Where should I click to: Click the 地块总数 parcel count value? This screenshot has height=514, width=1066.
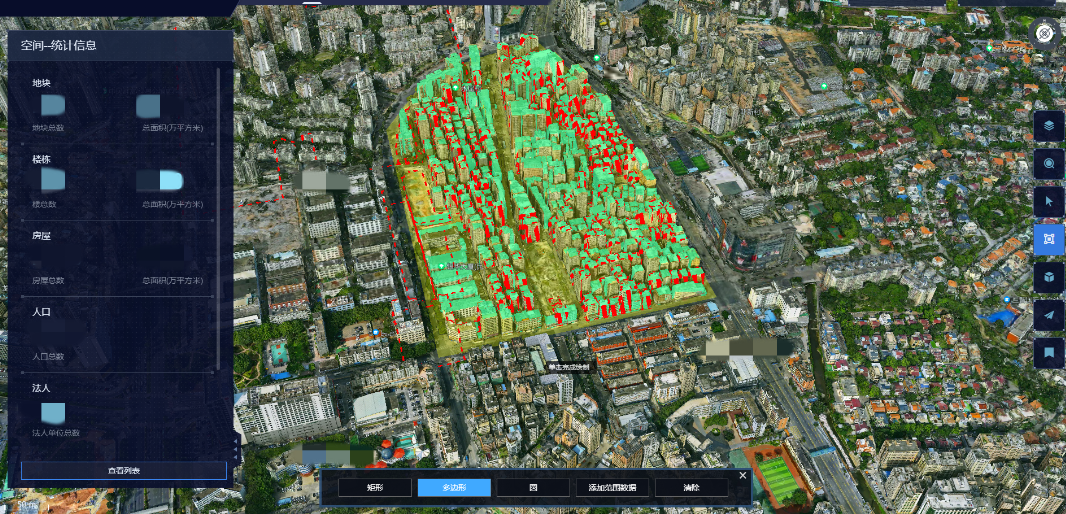(x=52, y=104)
